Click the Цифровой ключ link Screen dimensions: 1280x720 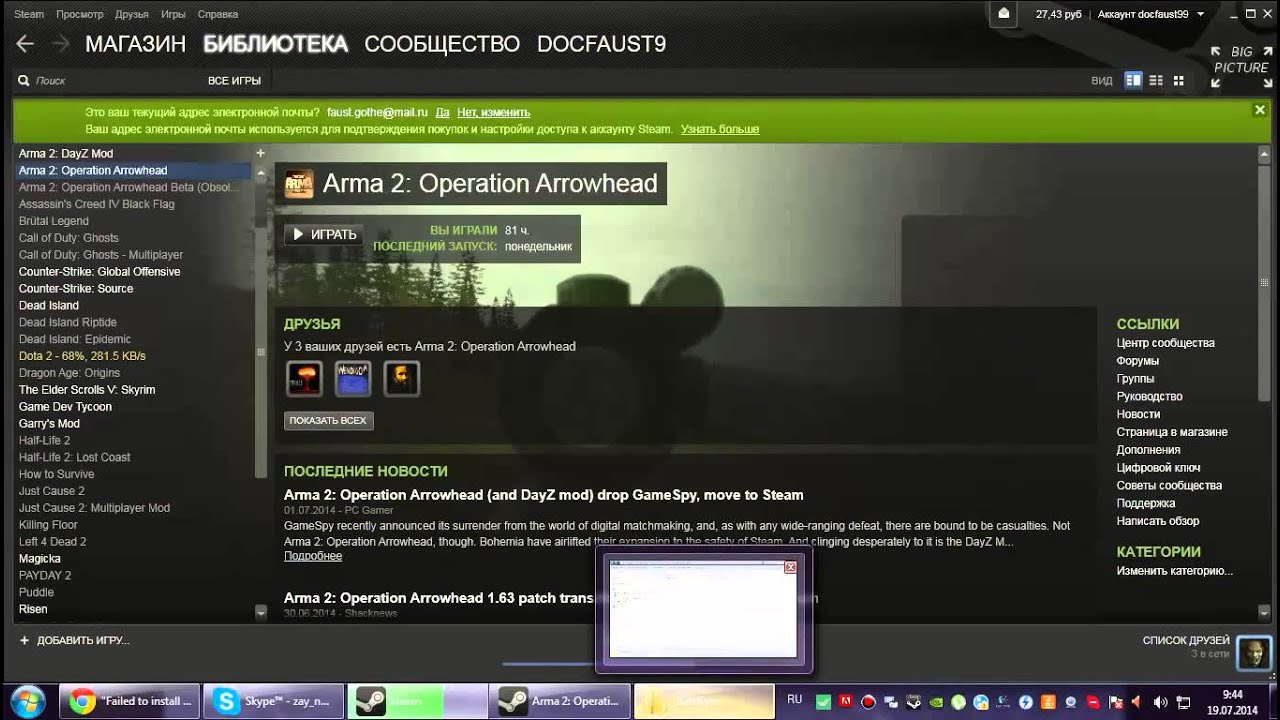click(1158, 468)
